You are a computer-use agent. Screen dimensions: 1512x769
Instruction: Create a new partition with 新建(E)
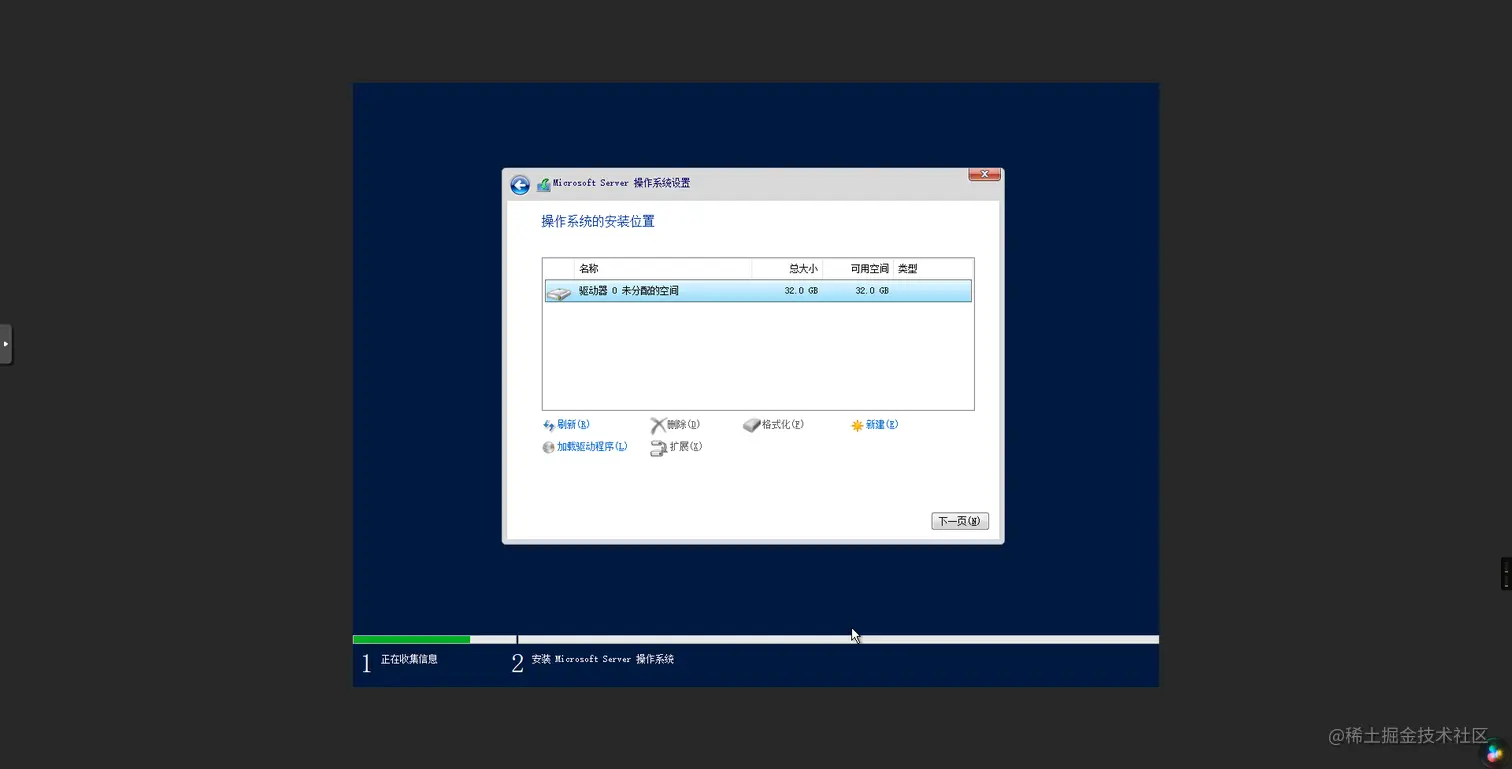pos(875,425)
